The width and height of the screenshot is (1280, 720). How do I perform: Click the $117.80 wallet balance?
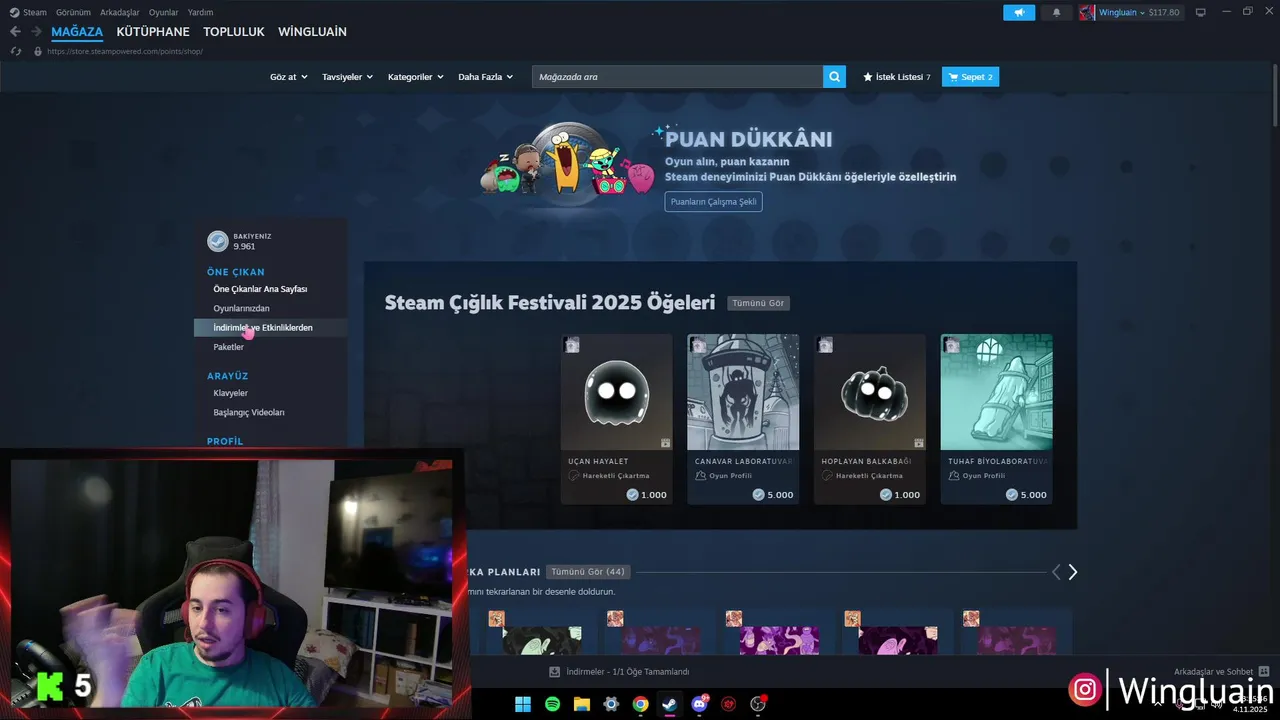pyautogui.click(x=1164, y=12)
